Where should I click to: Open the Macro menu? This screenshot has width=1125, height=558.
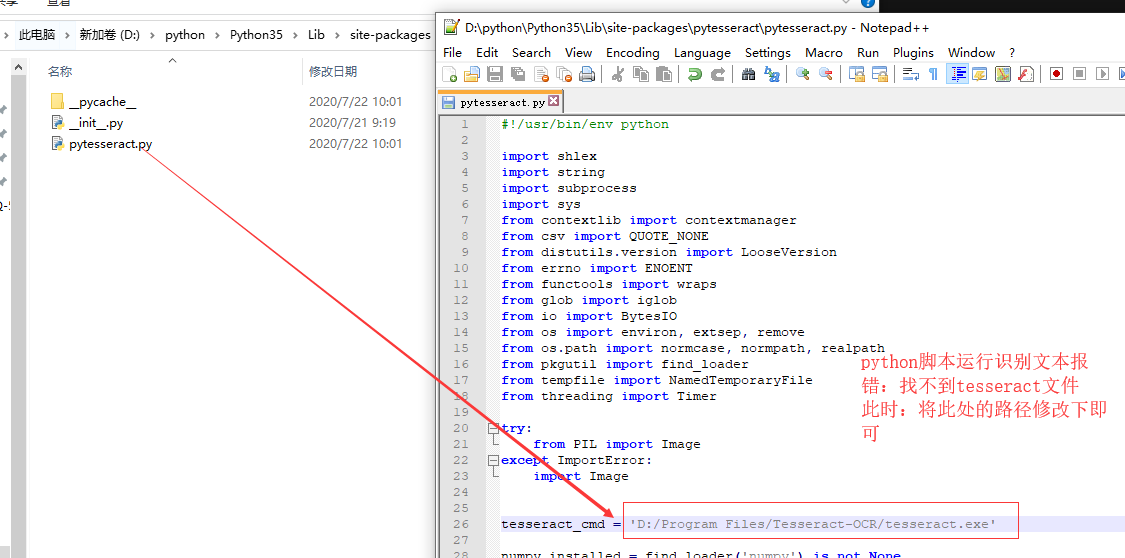[x=824, y=52]
